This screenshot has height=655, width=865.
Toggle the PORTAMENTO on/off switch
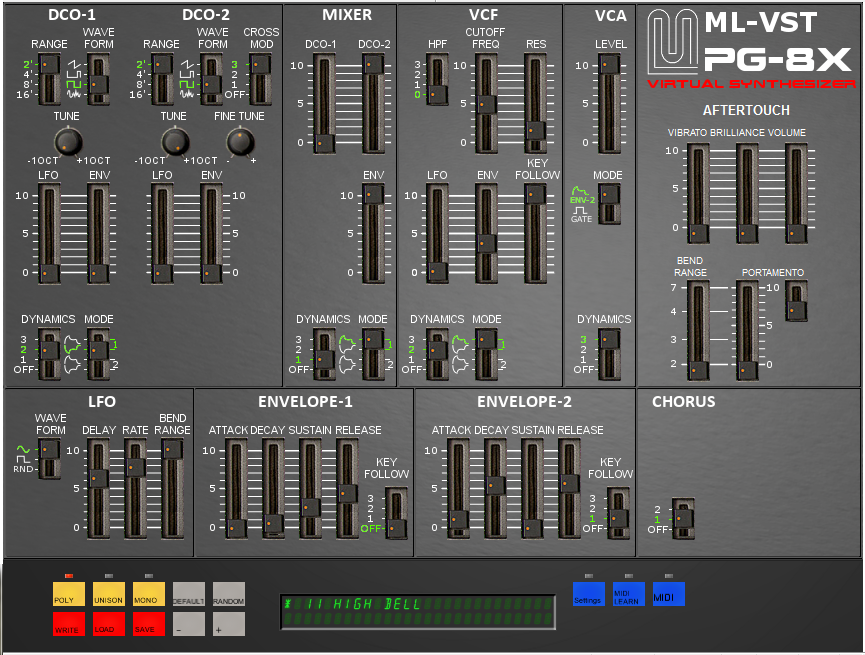click(x=797, y=301)
